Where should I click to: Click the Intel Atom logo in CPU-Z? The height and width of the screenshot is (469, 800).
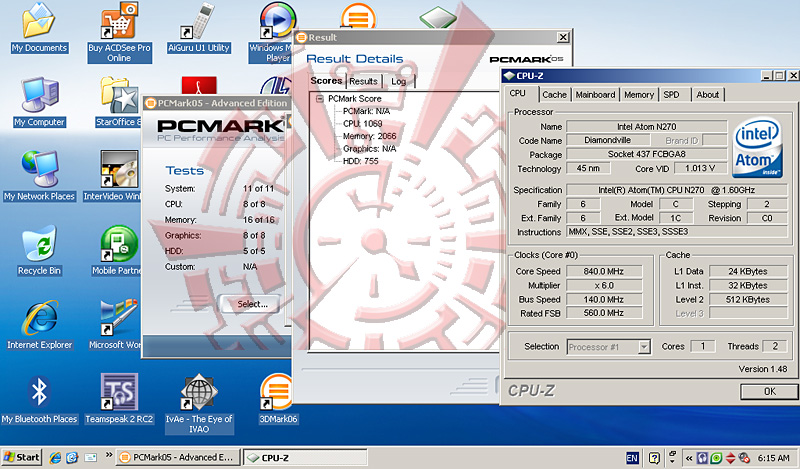click(x=758, y=148)
